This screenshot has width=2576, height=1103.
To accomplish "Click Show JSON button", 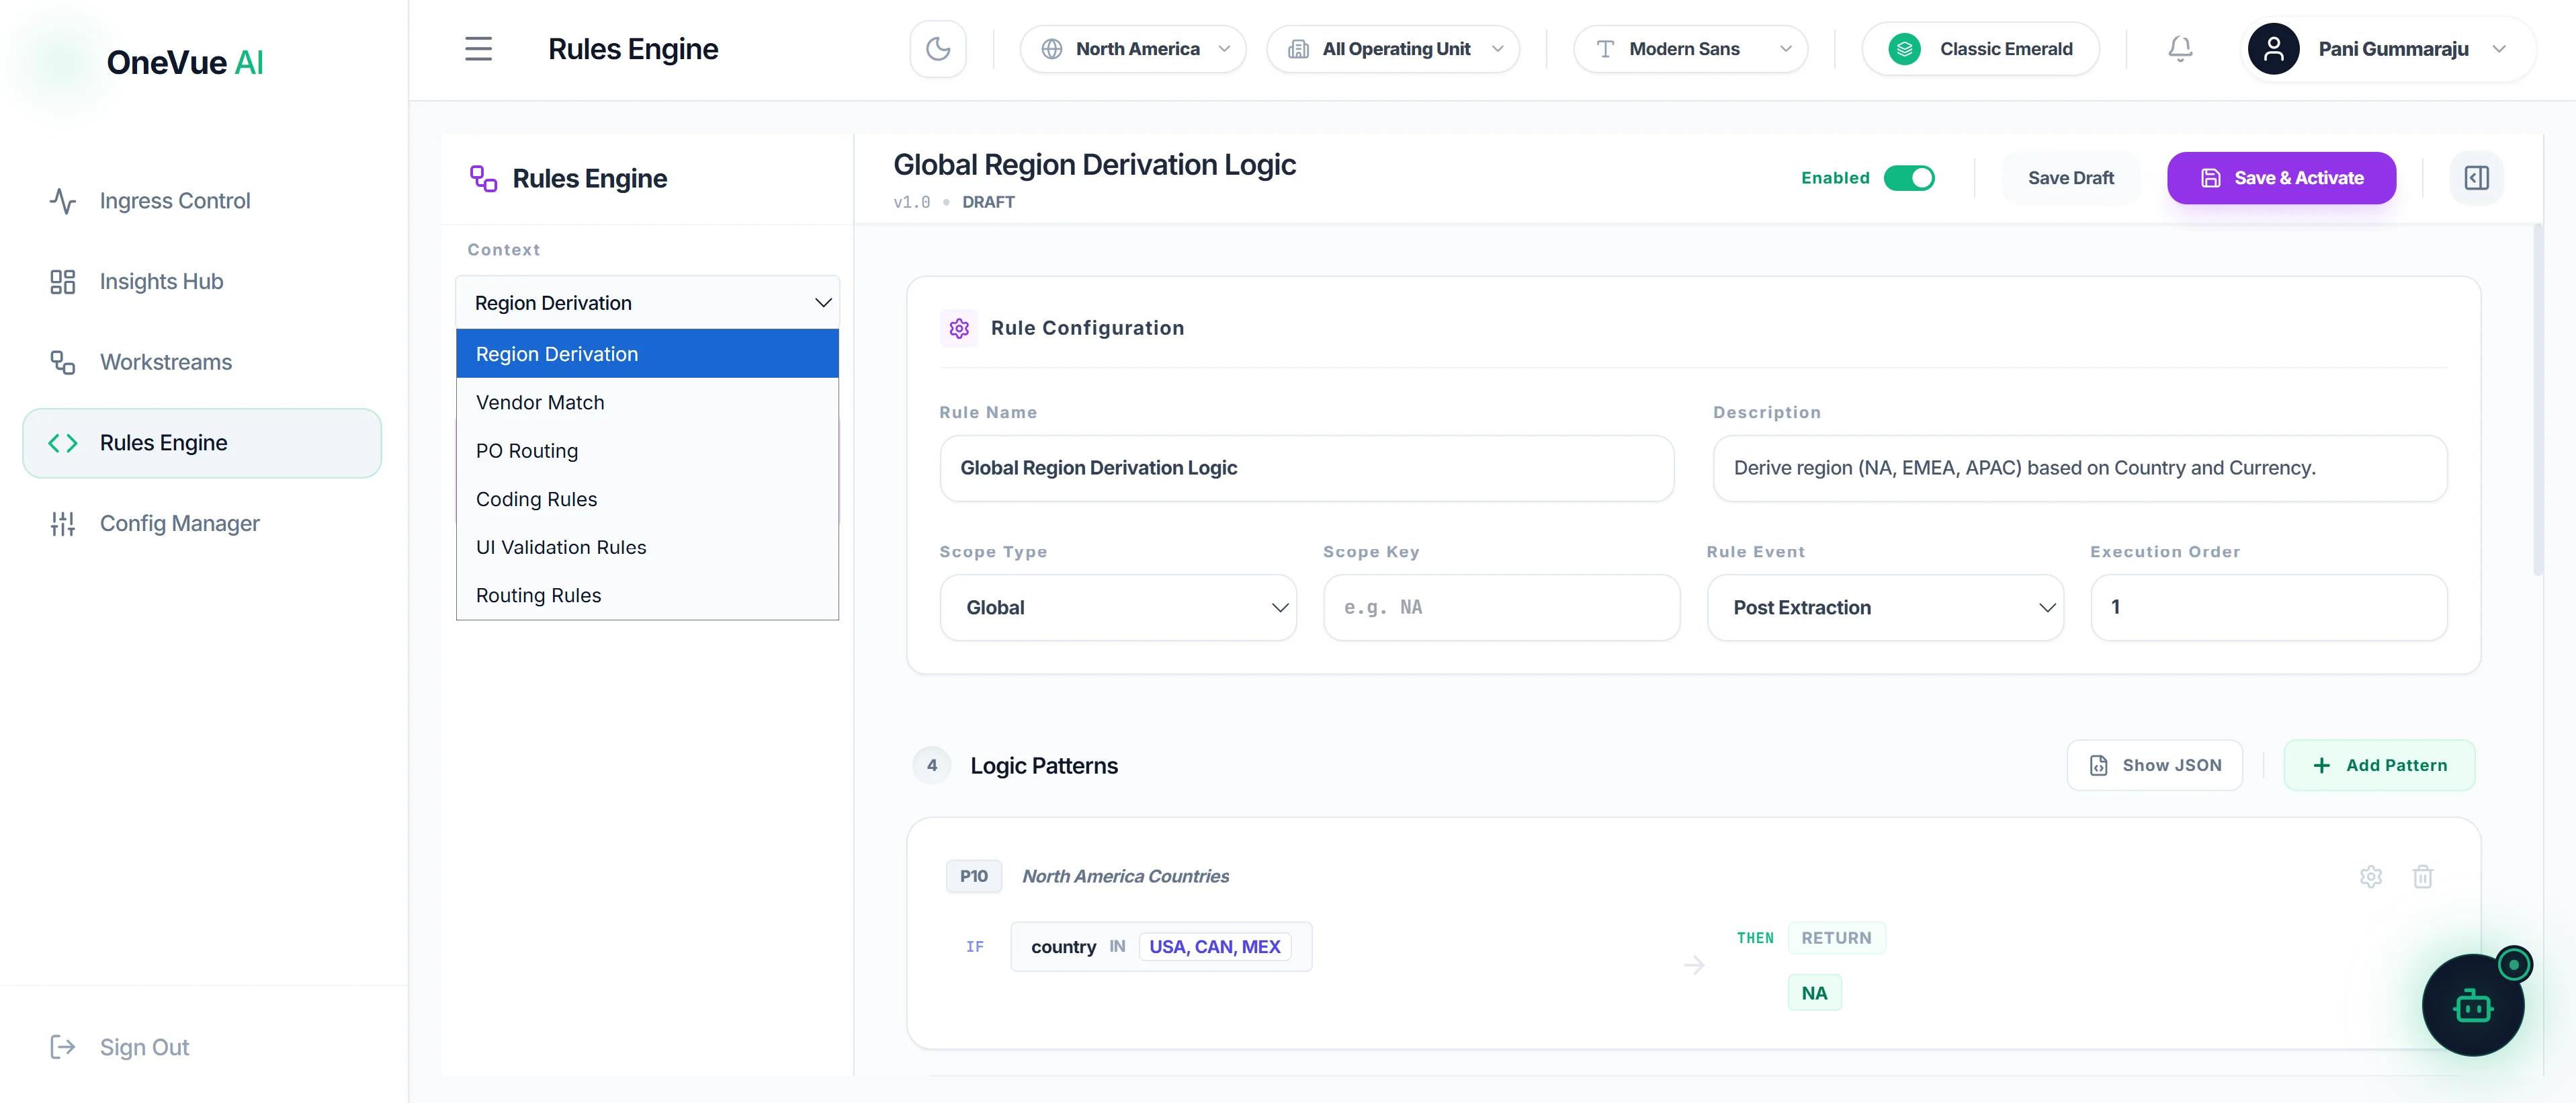I will point(2154,765).
